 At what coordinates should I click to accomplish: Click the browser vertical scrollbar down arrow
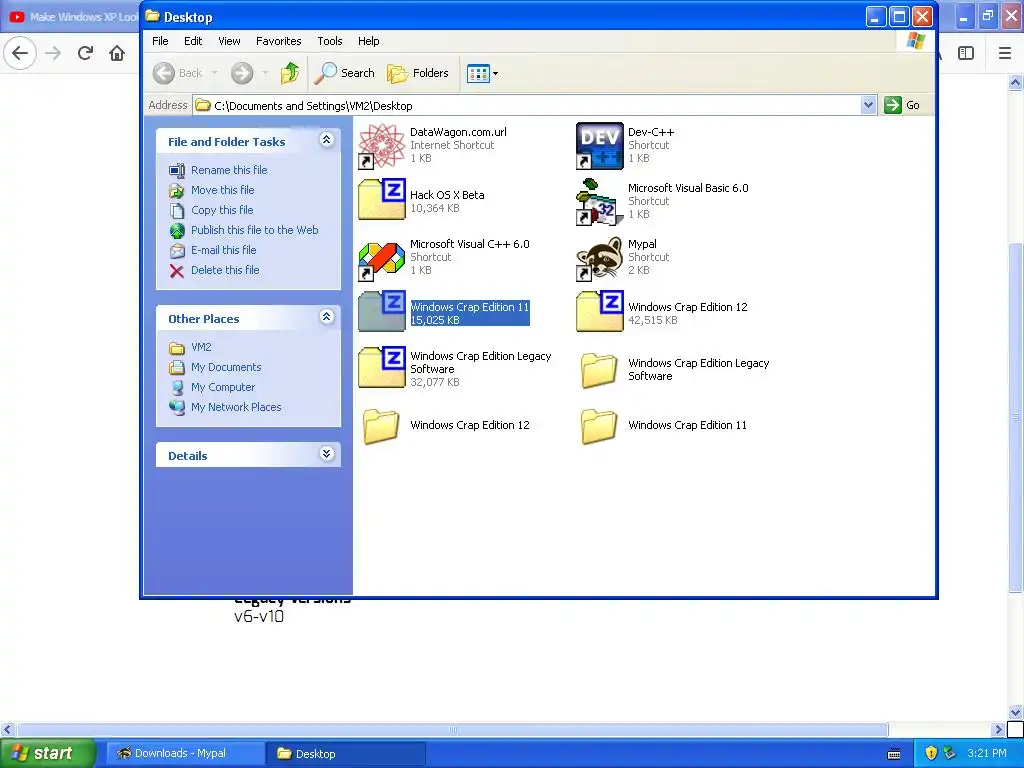point(1015,712)
